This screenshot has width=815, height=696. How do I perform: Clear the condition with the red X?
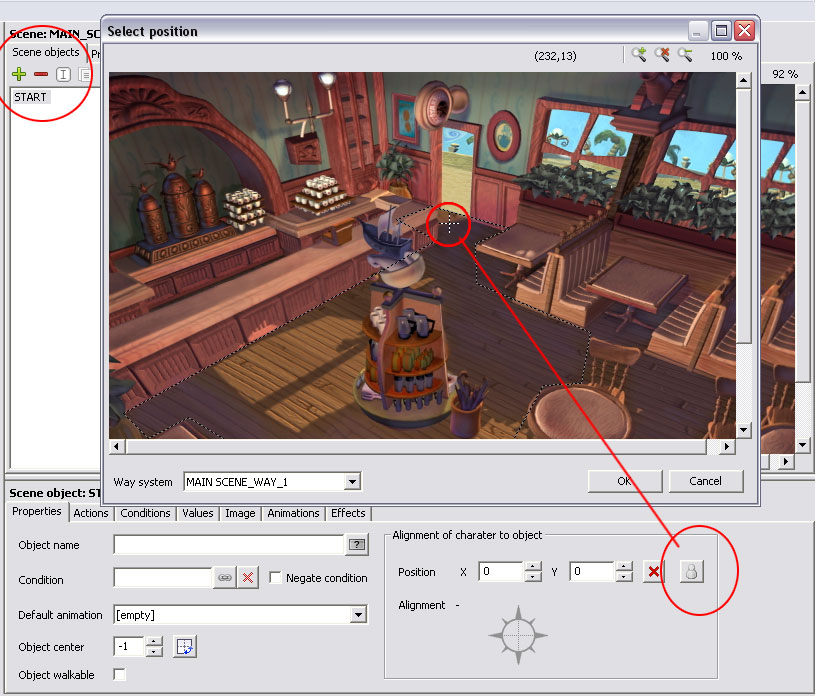click(x=248, y=577)
